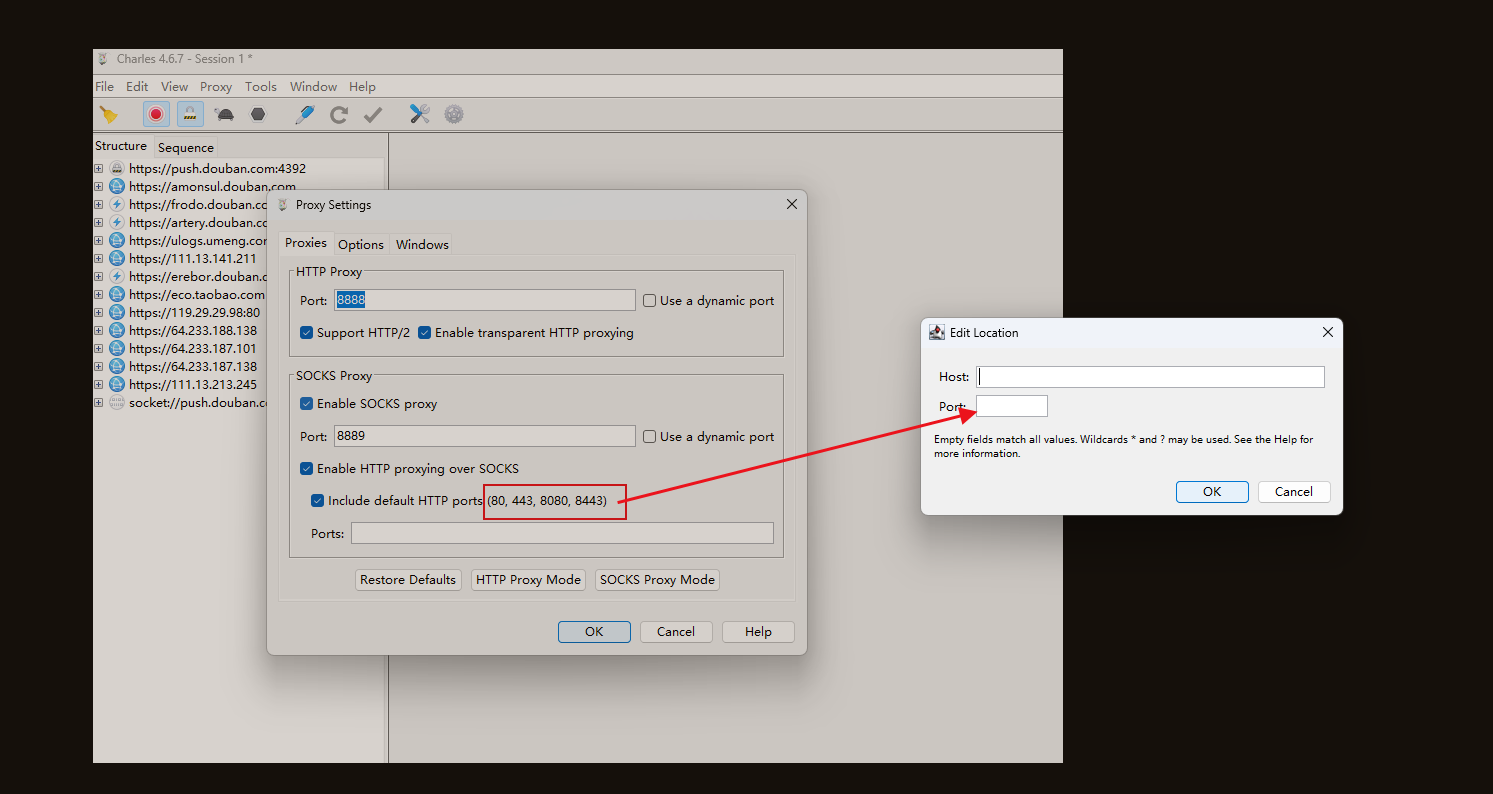The image size is (1493, 794).
Task: Expand the 64.233.188.138 tree node
Action: (99, 331)
